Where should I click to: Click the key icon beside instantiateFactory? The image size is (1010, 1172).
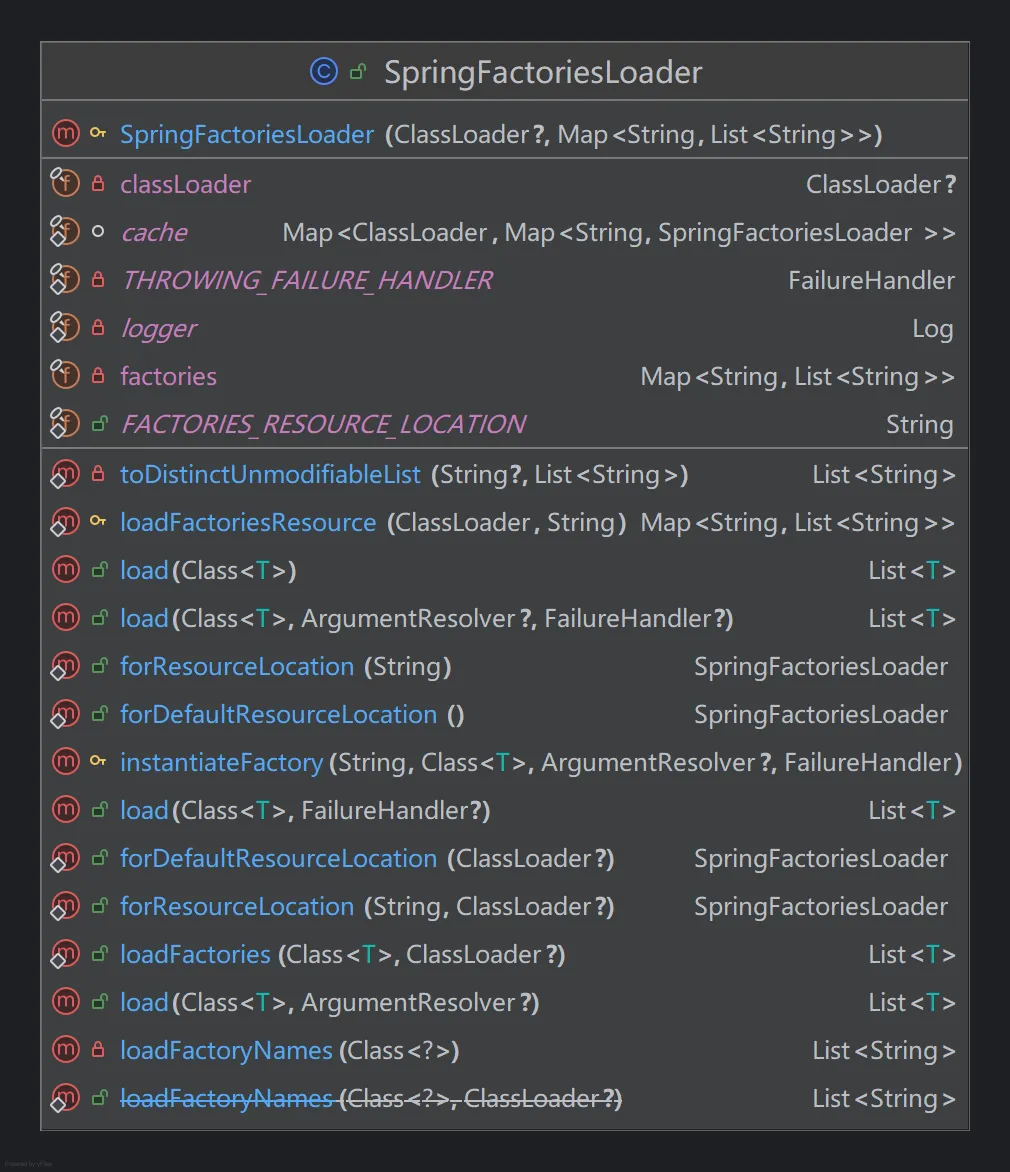pos(98,762)
